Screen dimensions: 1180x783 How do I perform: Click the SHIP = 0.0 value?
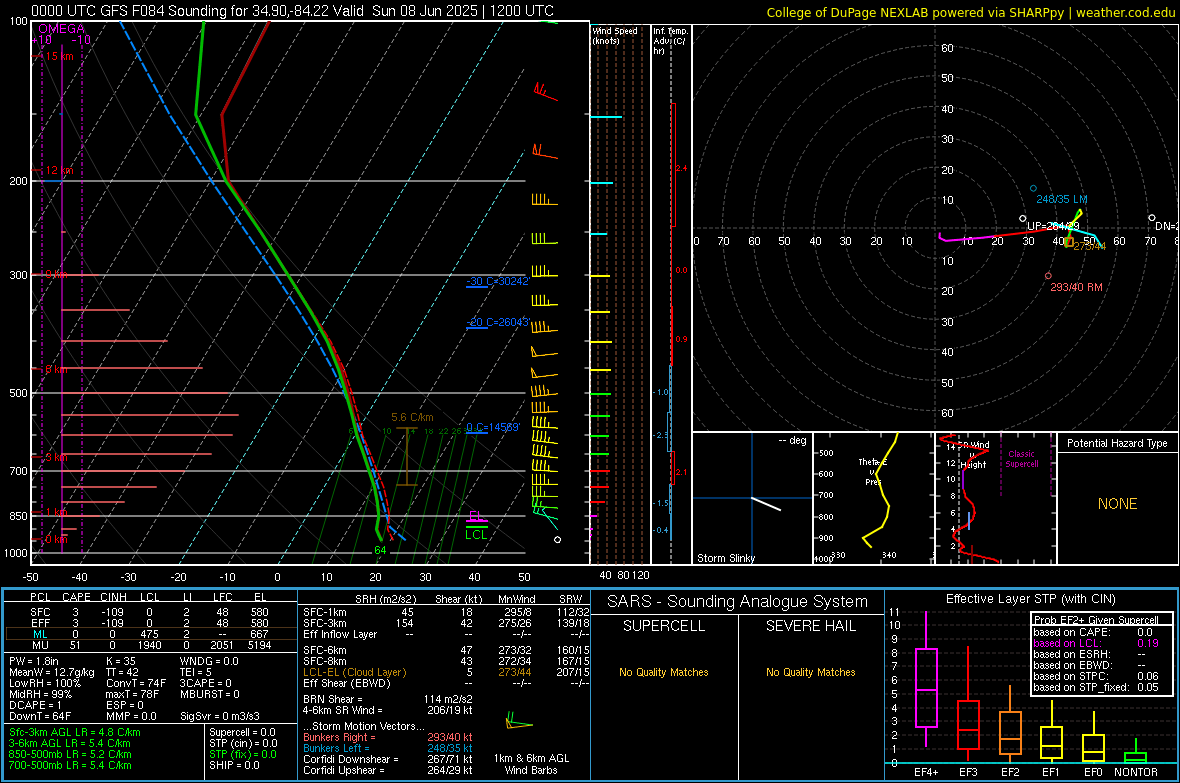tap(234, 765)
